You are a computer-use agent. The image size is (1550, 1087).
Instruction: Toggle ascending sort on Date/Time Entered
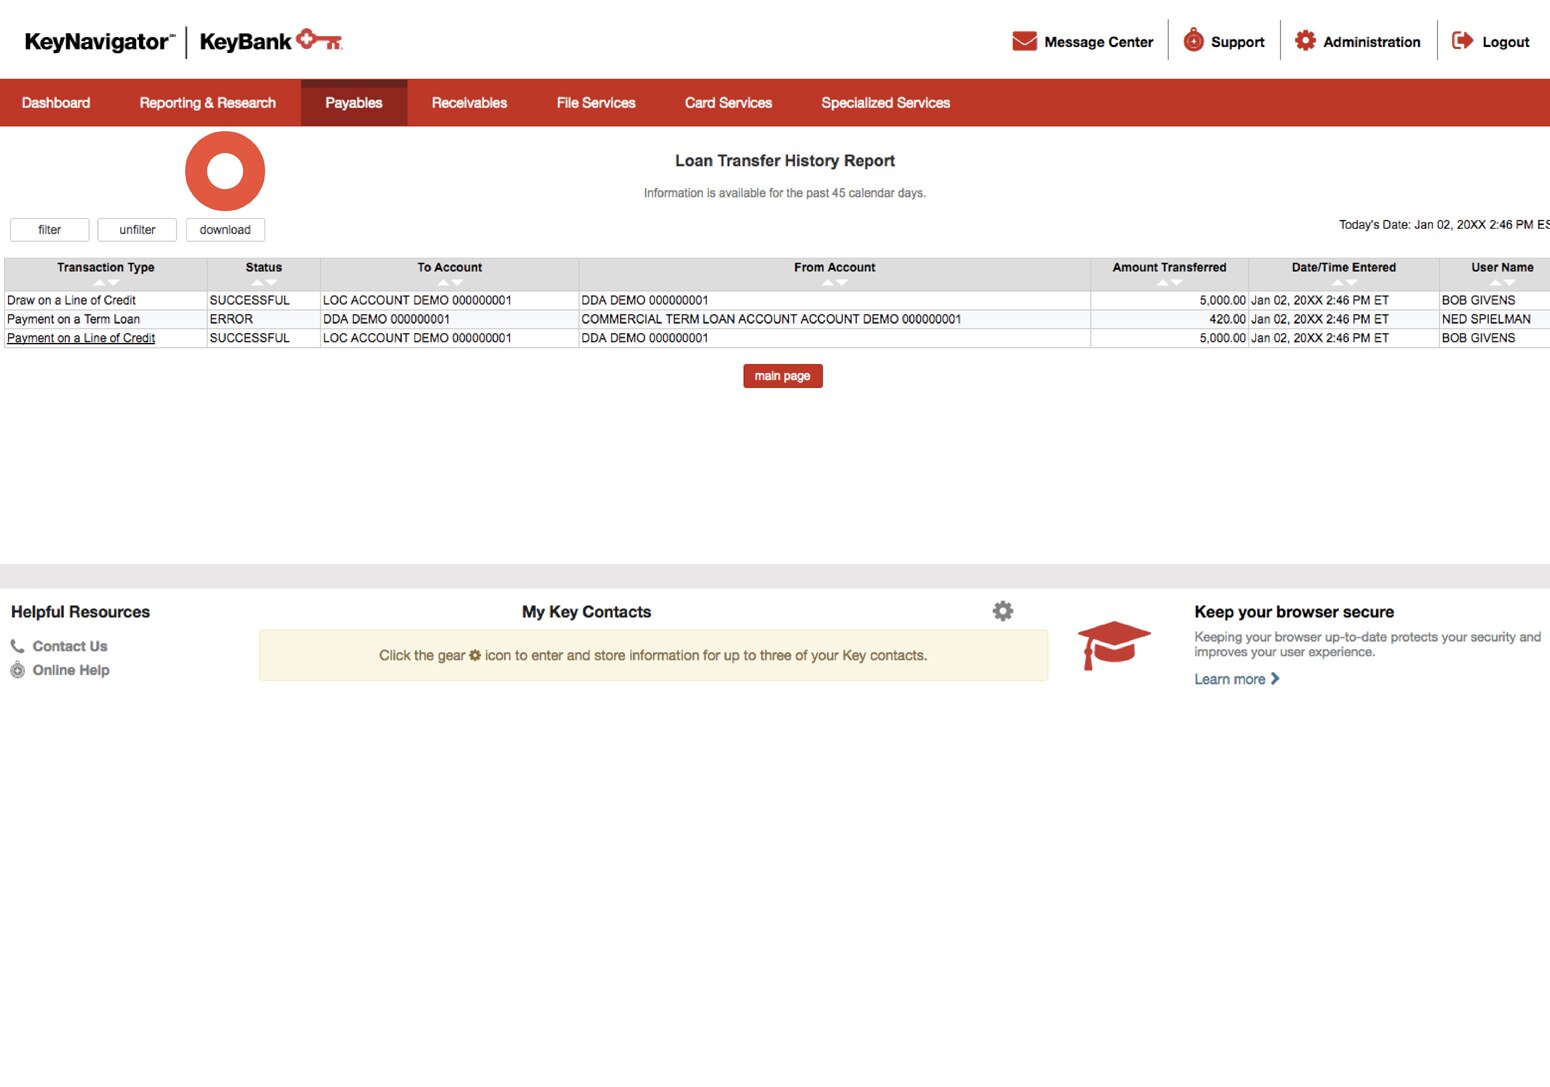[1337, 282]
